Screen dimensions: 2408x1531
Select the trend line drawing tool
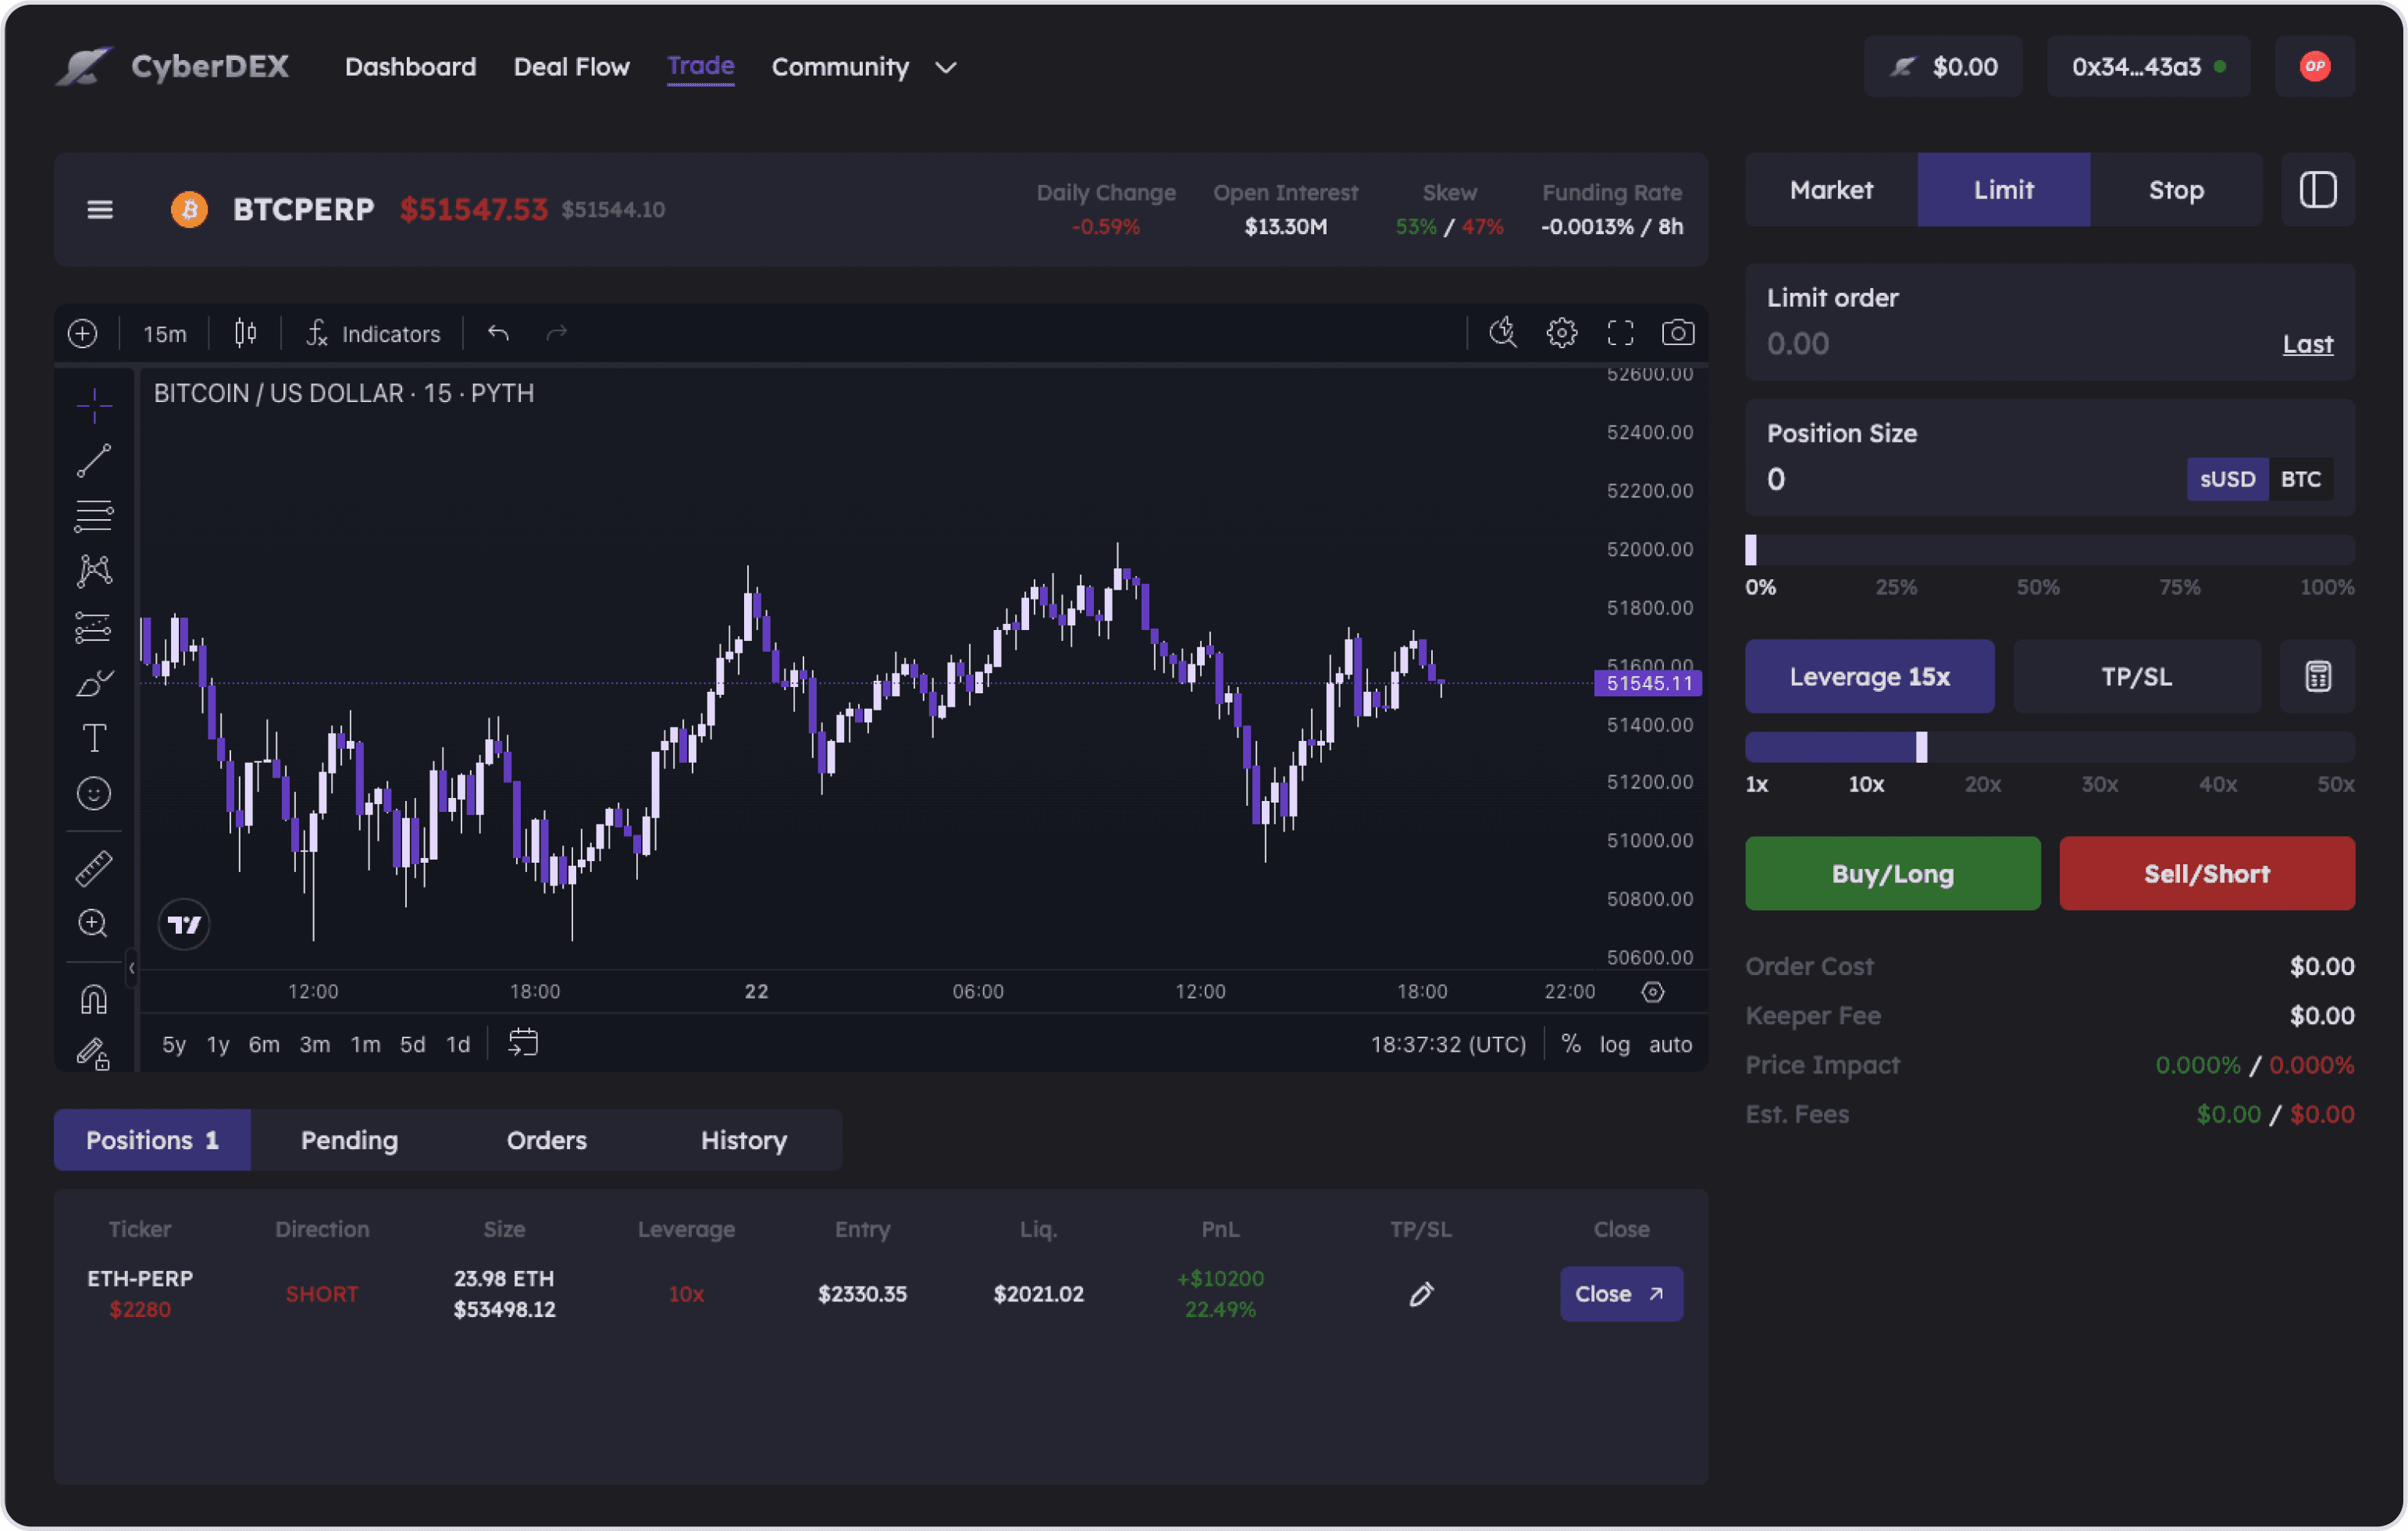click(x=93, y=460)
